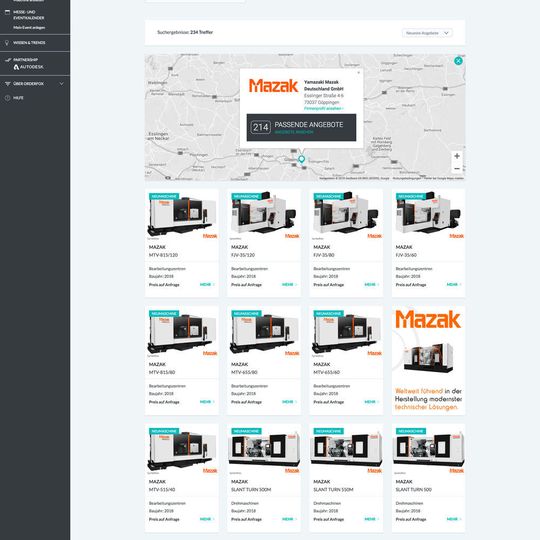The image size is (540, 540).
Task: Open the Über Orderfox menu item
Action: pos(28,84)
